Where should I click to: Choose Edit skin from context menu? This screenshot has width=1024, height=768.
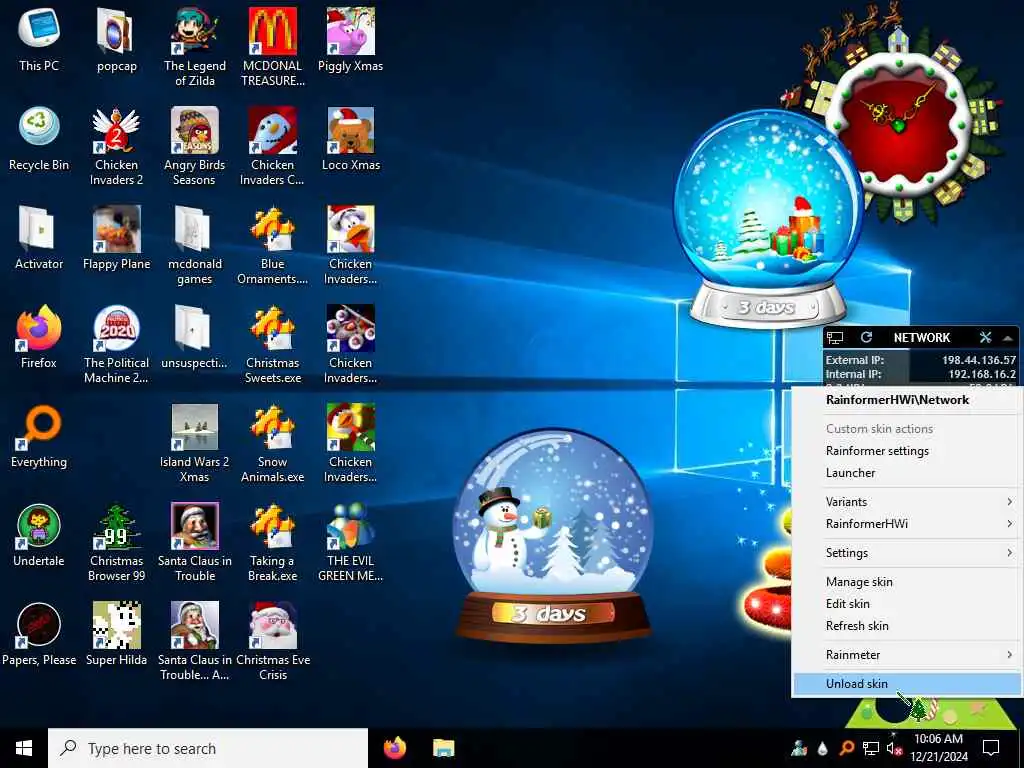tap(907, 603)
